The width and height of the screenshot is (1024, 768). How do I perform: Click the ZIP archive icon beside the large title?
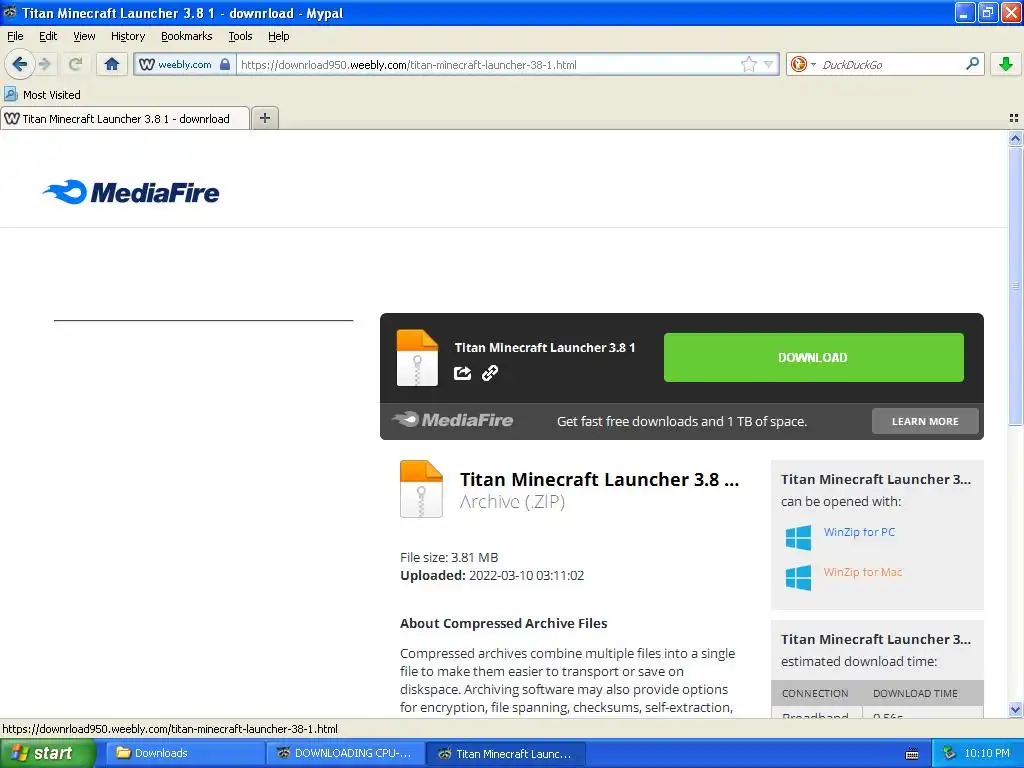(421, 489)
